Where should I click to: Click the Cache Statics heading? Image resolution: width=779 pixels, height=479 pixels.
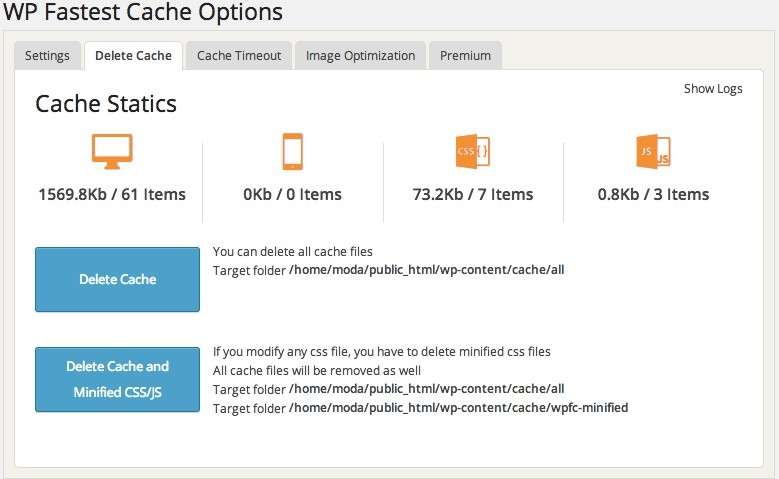pos(106,104)
